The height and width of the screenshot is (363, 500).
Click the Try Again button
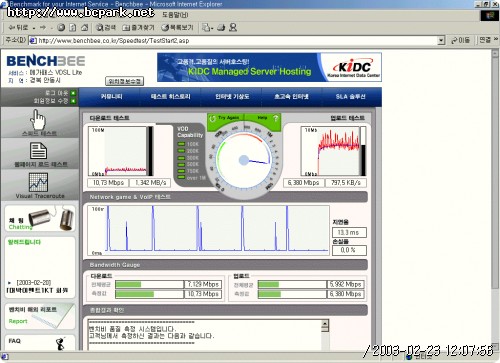coord(225,118)
